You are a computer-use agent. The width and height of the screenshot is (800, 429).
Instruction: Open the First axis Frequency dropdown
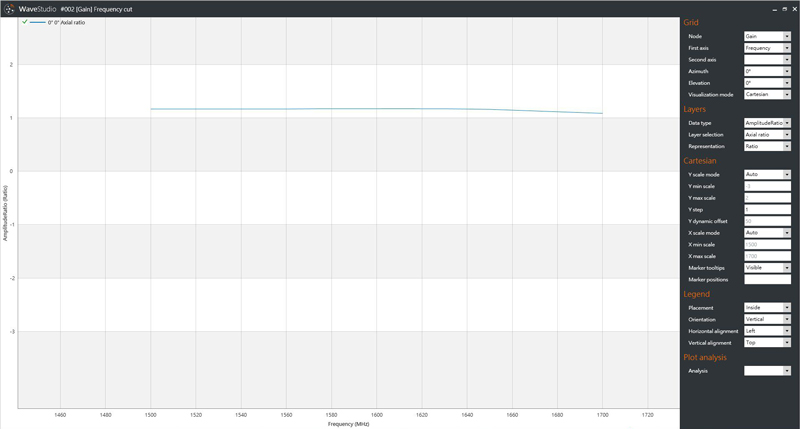767,48
